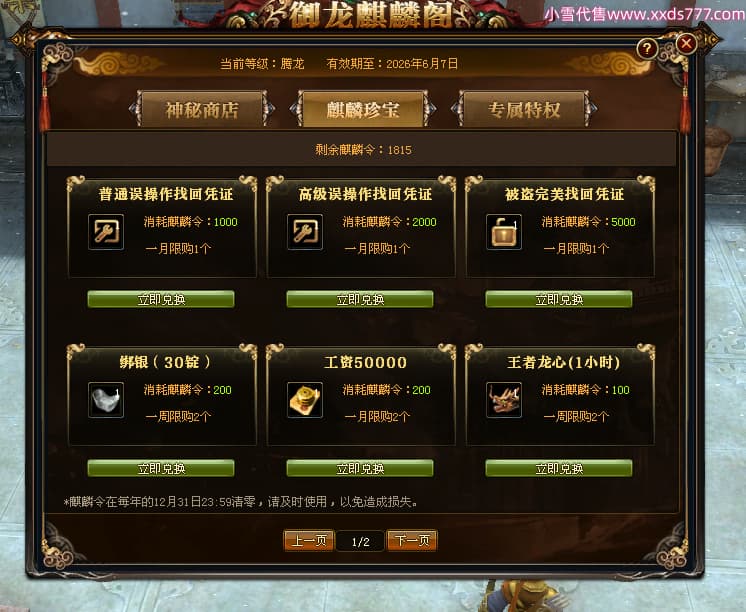This screenshot has width=746, height=612.
Task: Select the 麒麟珍宝 tab
Action: click(363, 109)
